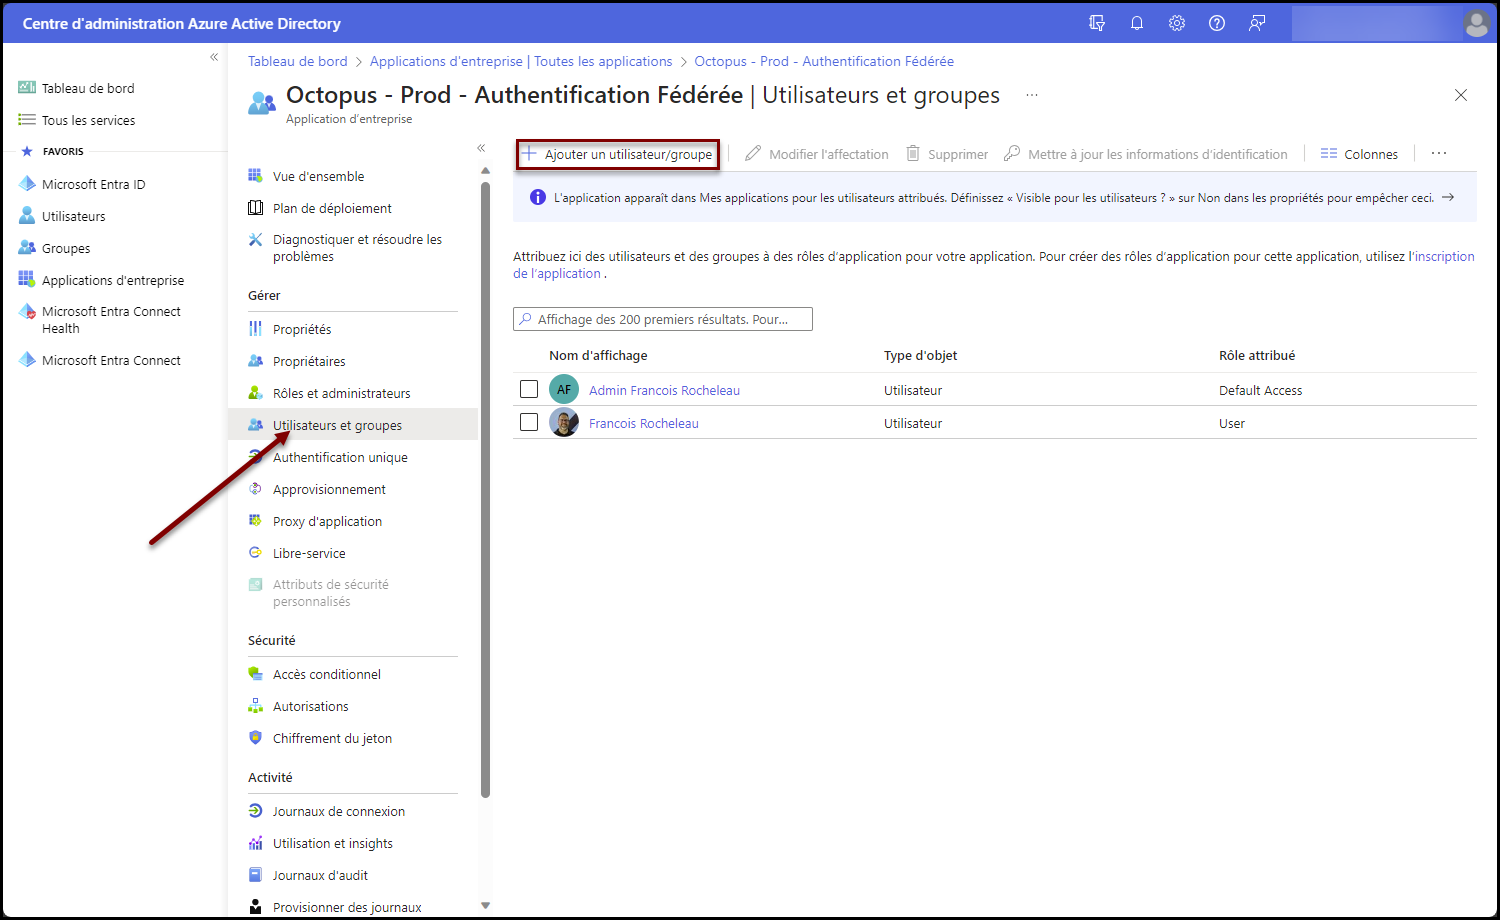Go to Applications d'entreprise in the sidebar
The height and width of the screenshot is (920, 1500).
click(x=111, y=279)
